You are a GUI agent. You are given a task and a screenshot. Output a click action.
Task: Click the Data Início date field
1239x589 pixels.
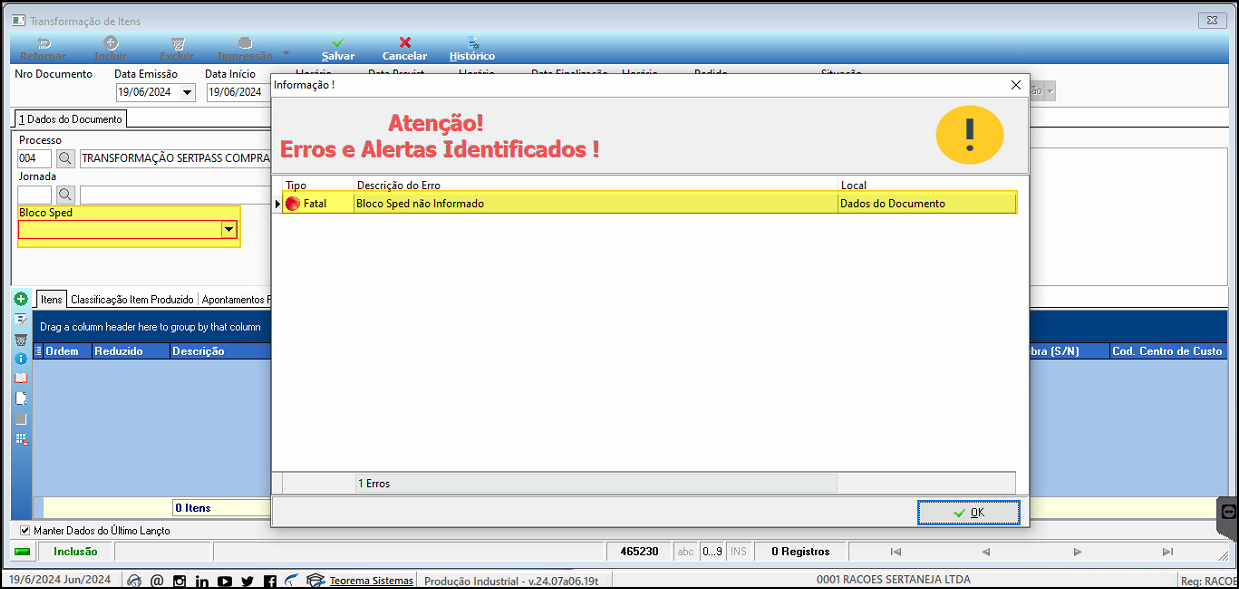tap(238, 93)
